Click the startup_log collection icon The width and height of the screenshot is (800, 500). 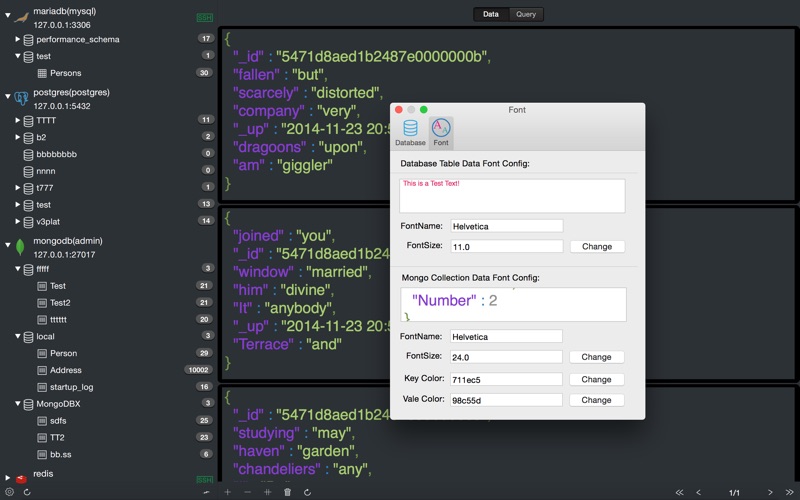pos(42,387)
